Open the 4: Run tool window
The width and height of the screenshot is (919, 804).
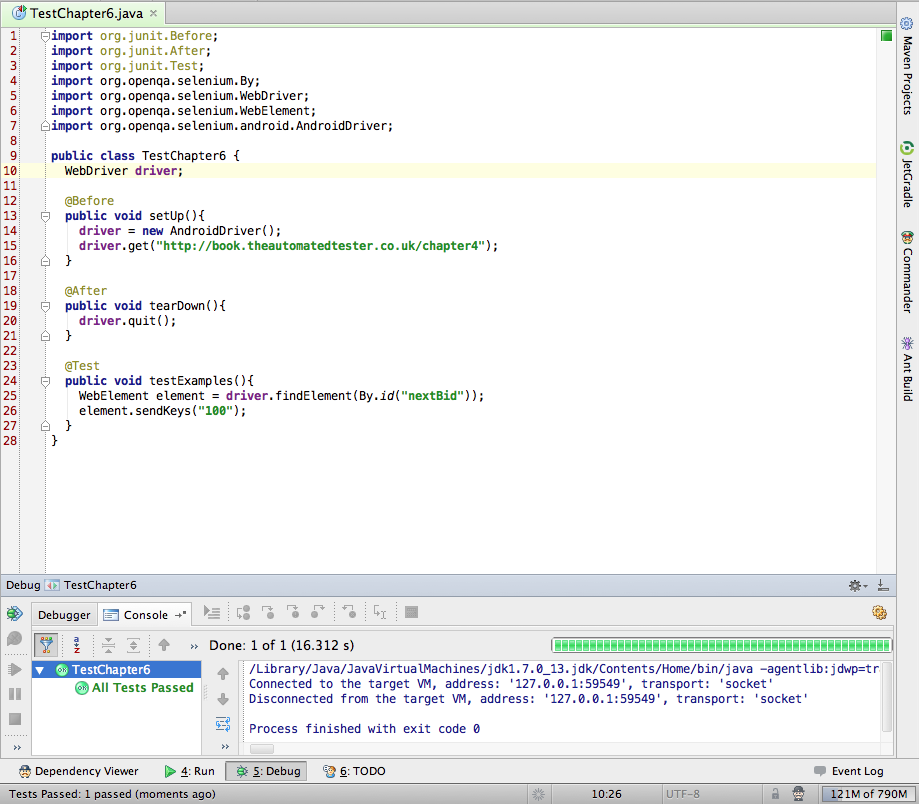coord(189,771)
